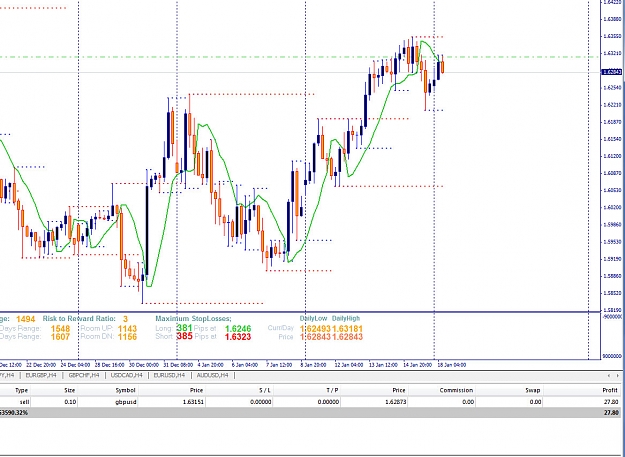Viewport: 625px width, 457px height.
Task: Click the orange range value 1548
Action: (x=60, y=329)
